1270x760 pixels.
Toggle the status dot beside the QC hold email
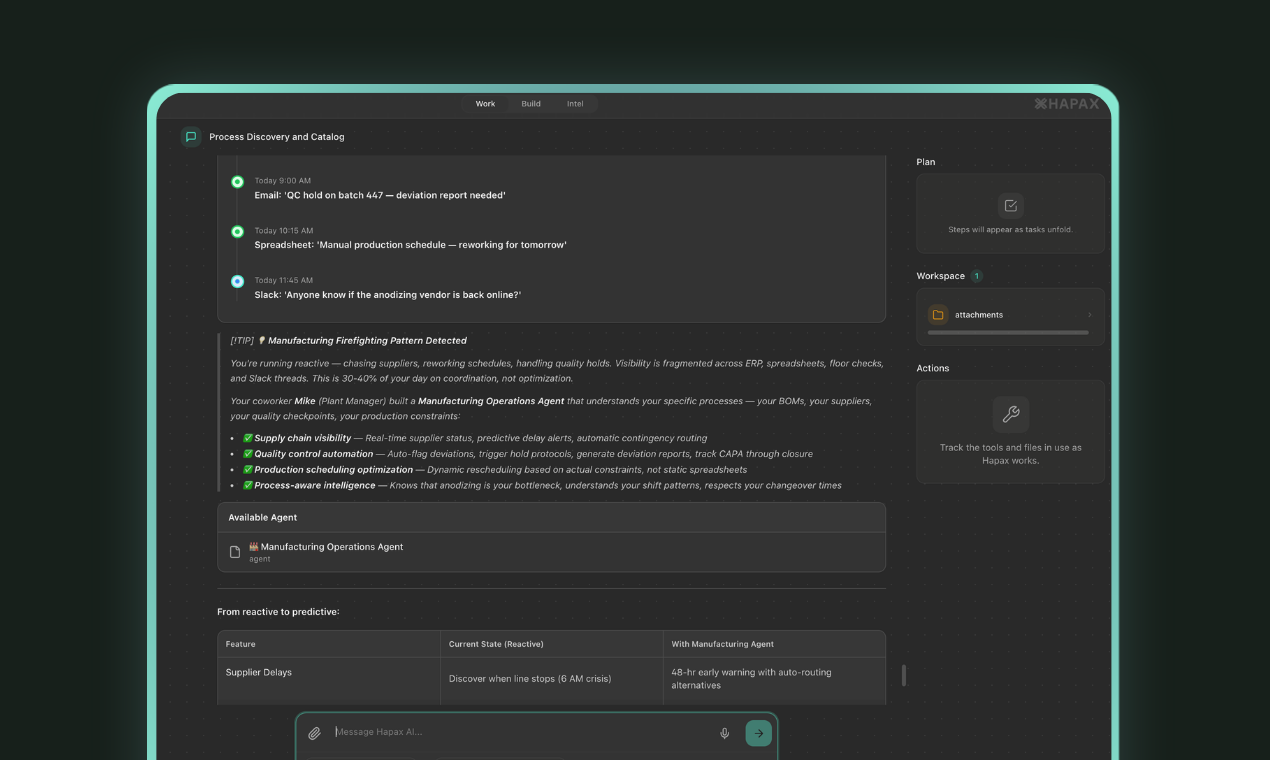(x=237, y=181)
